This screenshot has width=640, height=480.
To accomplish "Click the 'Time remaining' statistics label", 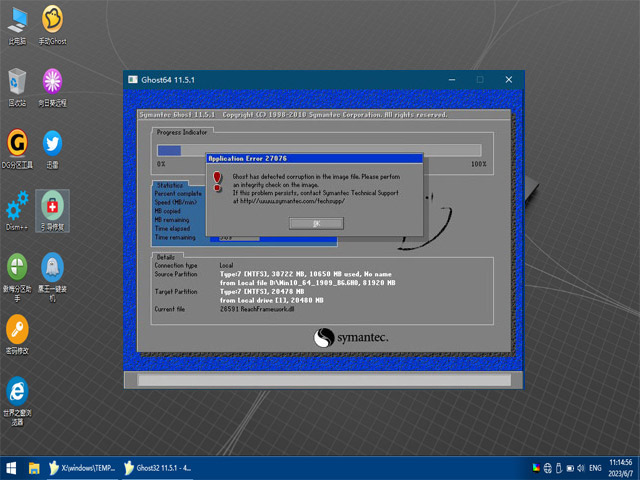I will 175,237.
